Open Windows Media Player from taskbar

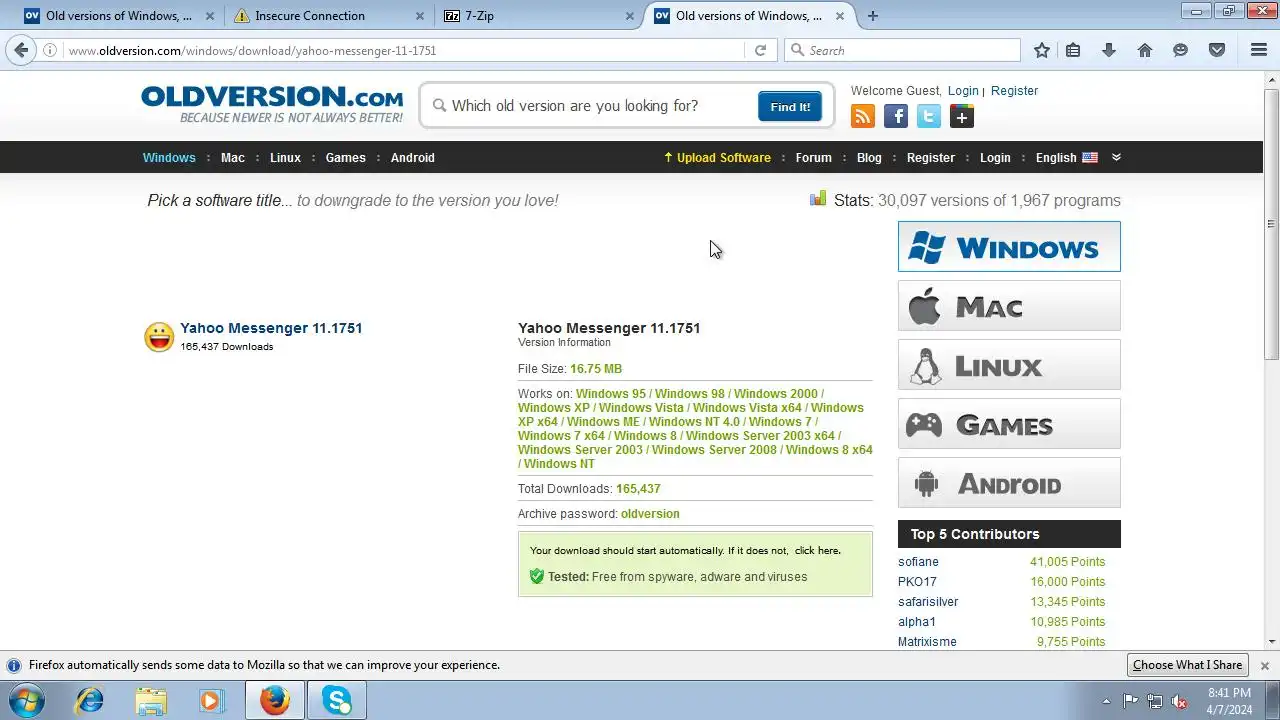coord(211,700)
